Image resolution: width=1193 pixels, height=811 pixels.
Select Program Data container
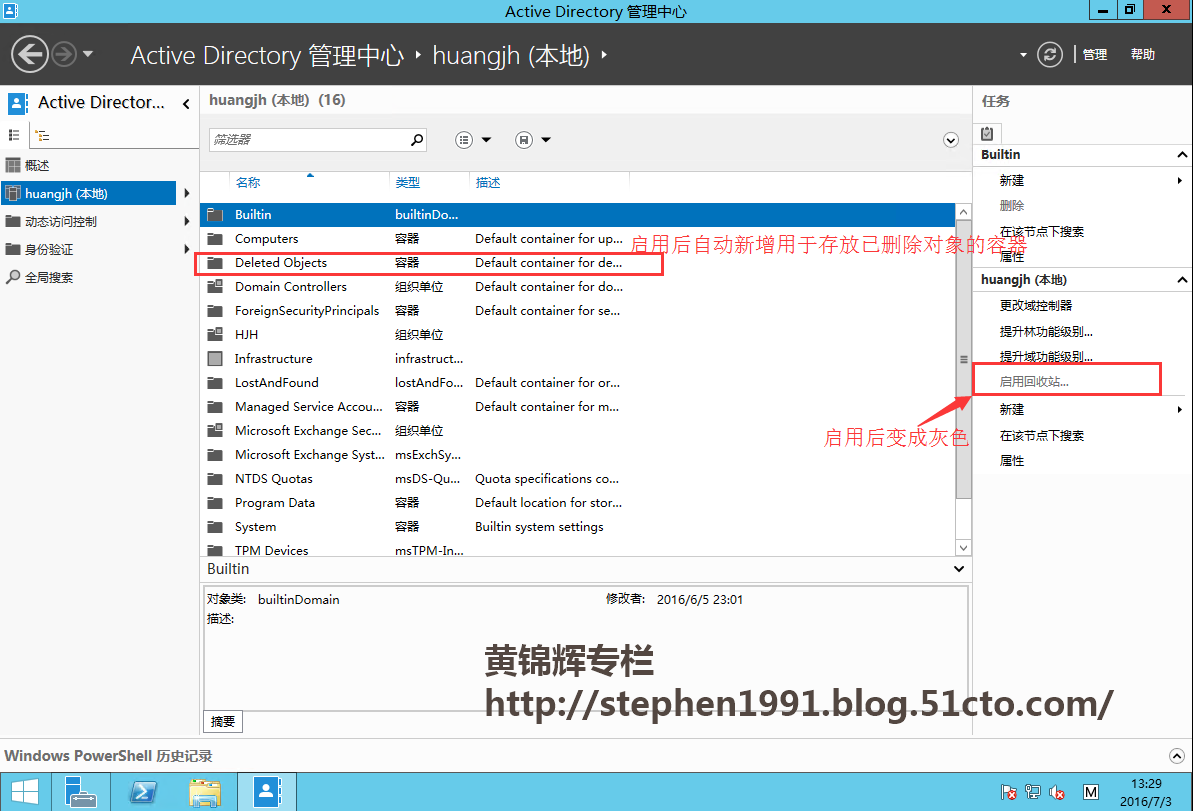577,503
